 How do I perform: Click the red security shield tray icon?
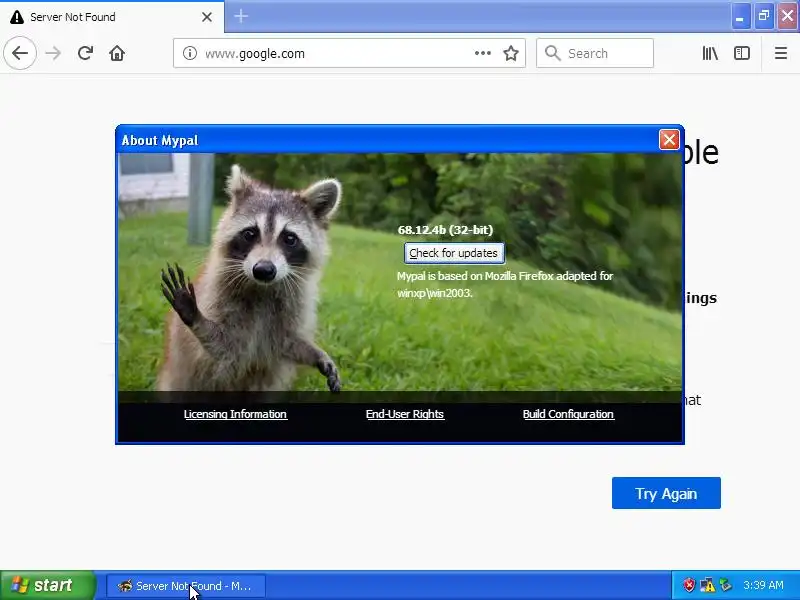pos(689,585)
